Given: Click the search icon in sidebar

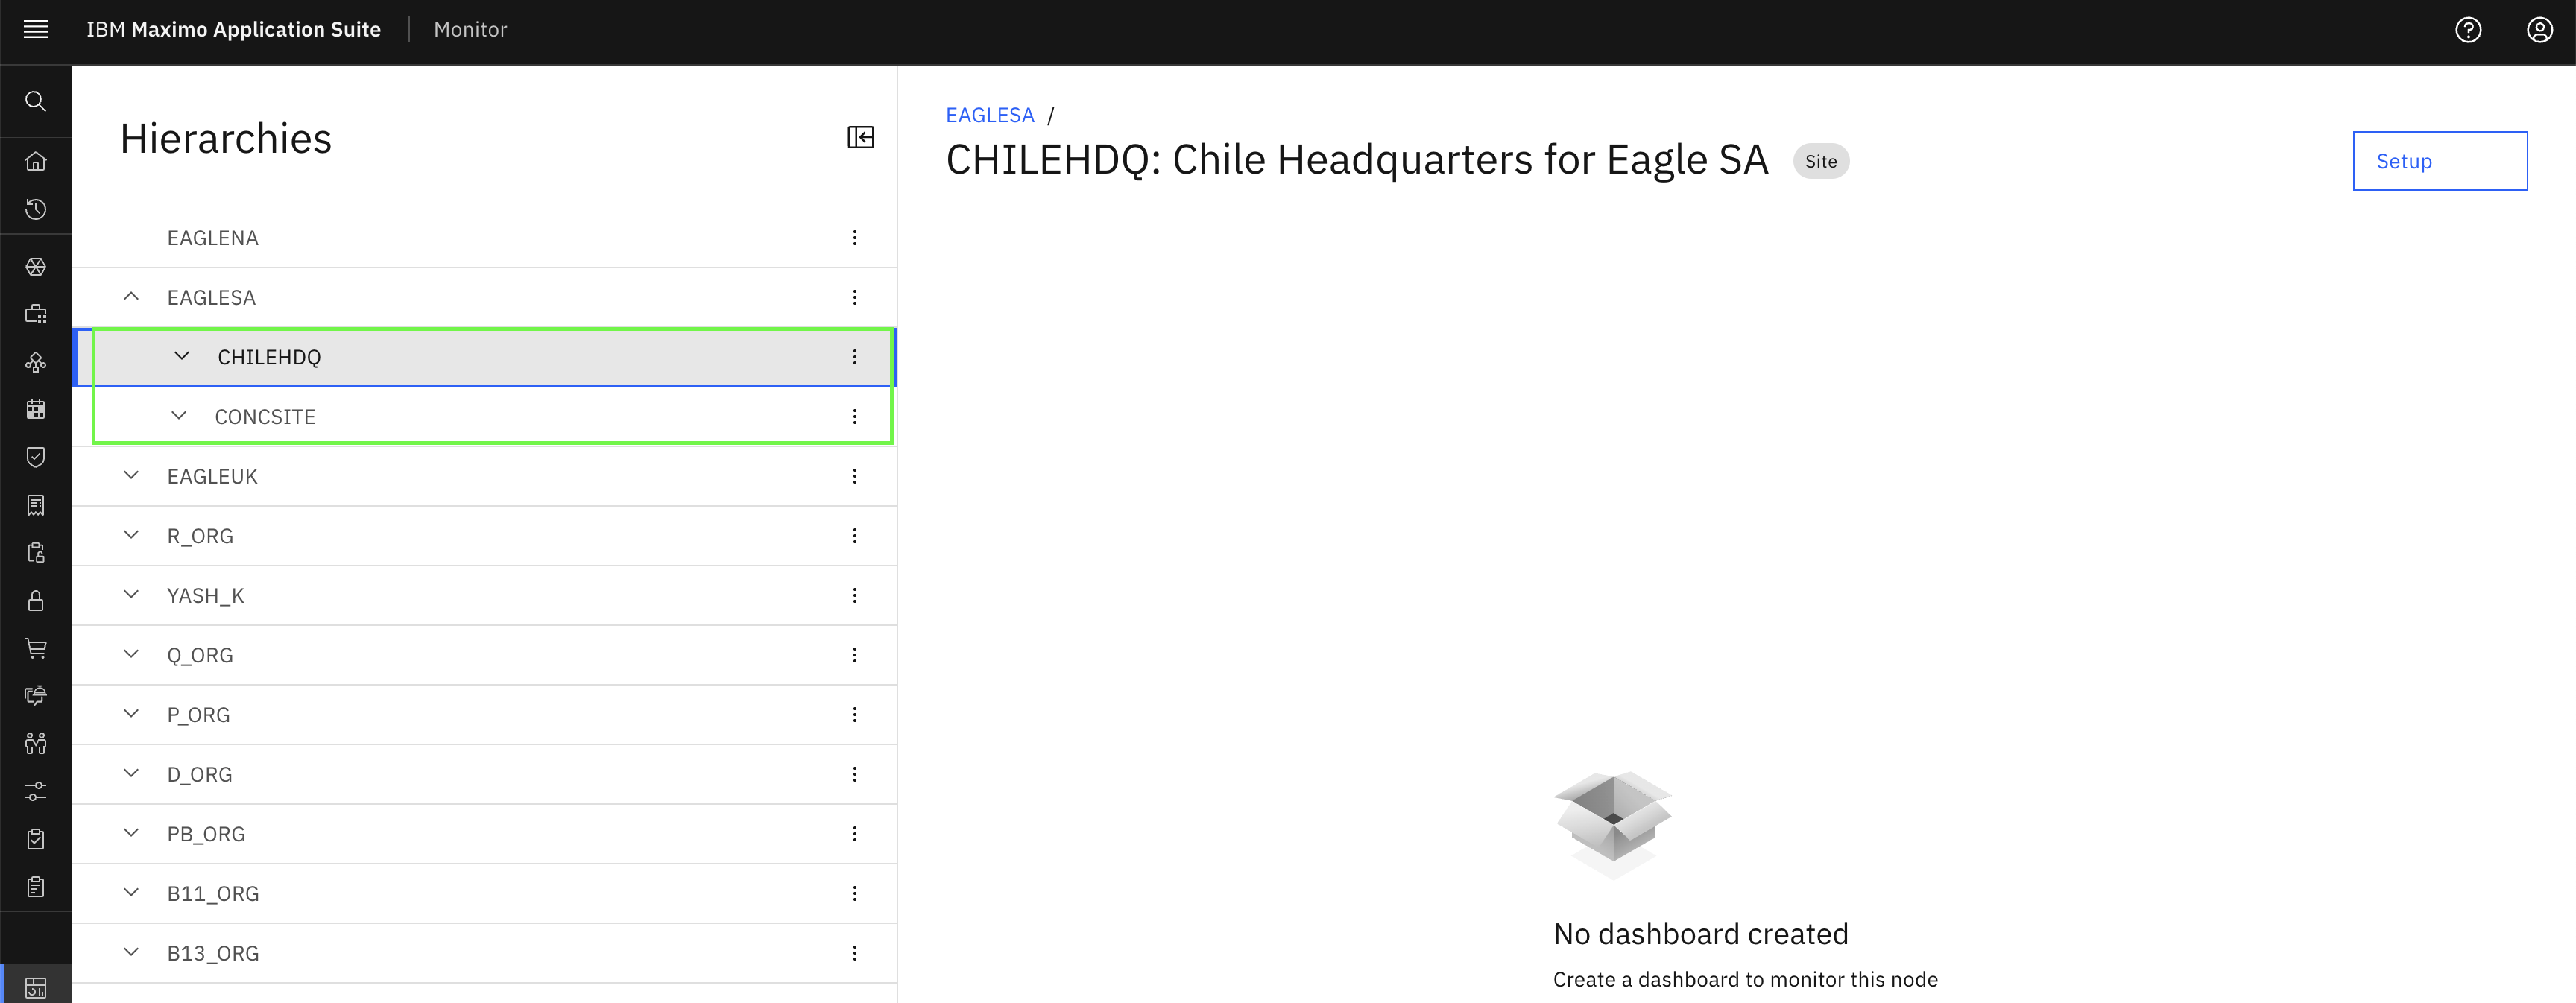Looking at the screenshot, I should (36, 101).
